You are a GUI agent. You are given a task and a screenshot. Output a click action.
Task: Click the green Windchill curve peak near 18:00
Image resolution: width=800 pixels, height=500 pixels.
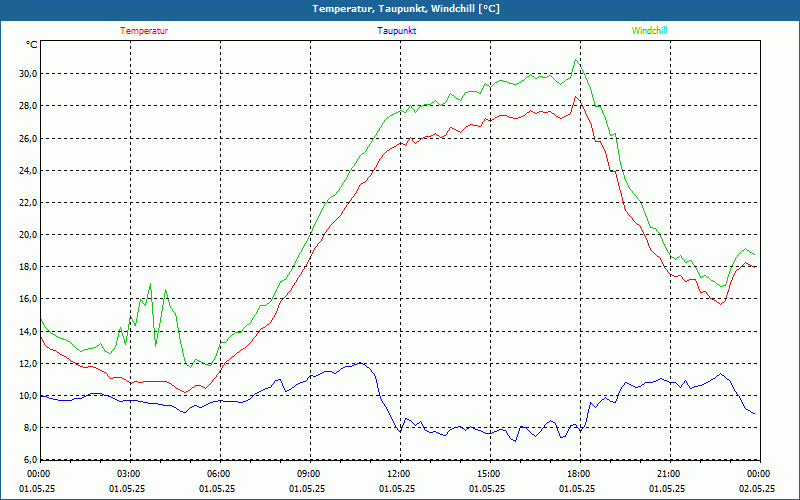(575, 60)
